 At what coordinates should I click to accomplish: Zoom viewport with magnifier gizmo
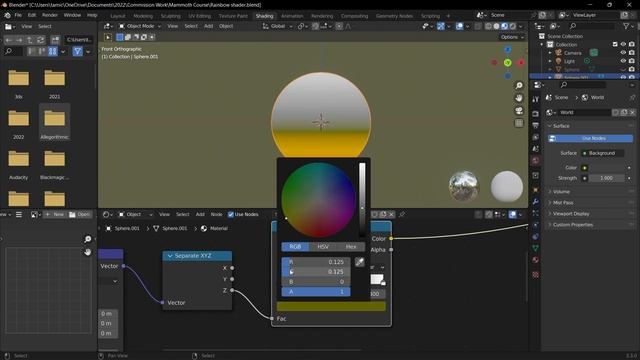tap(519, 85)
